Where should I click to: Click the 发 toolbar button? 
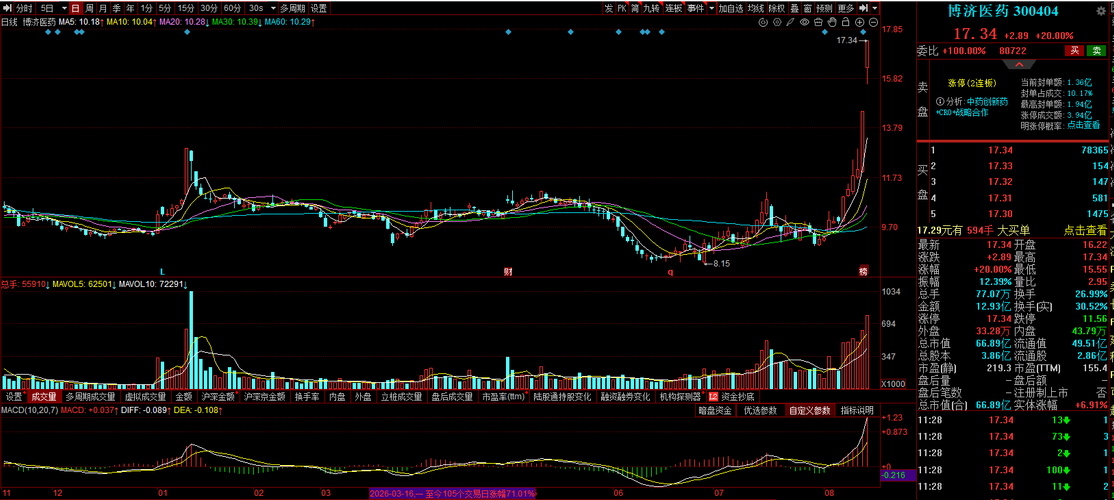pos(609,9)
